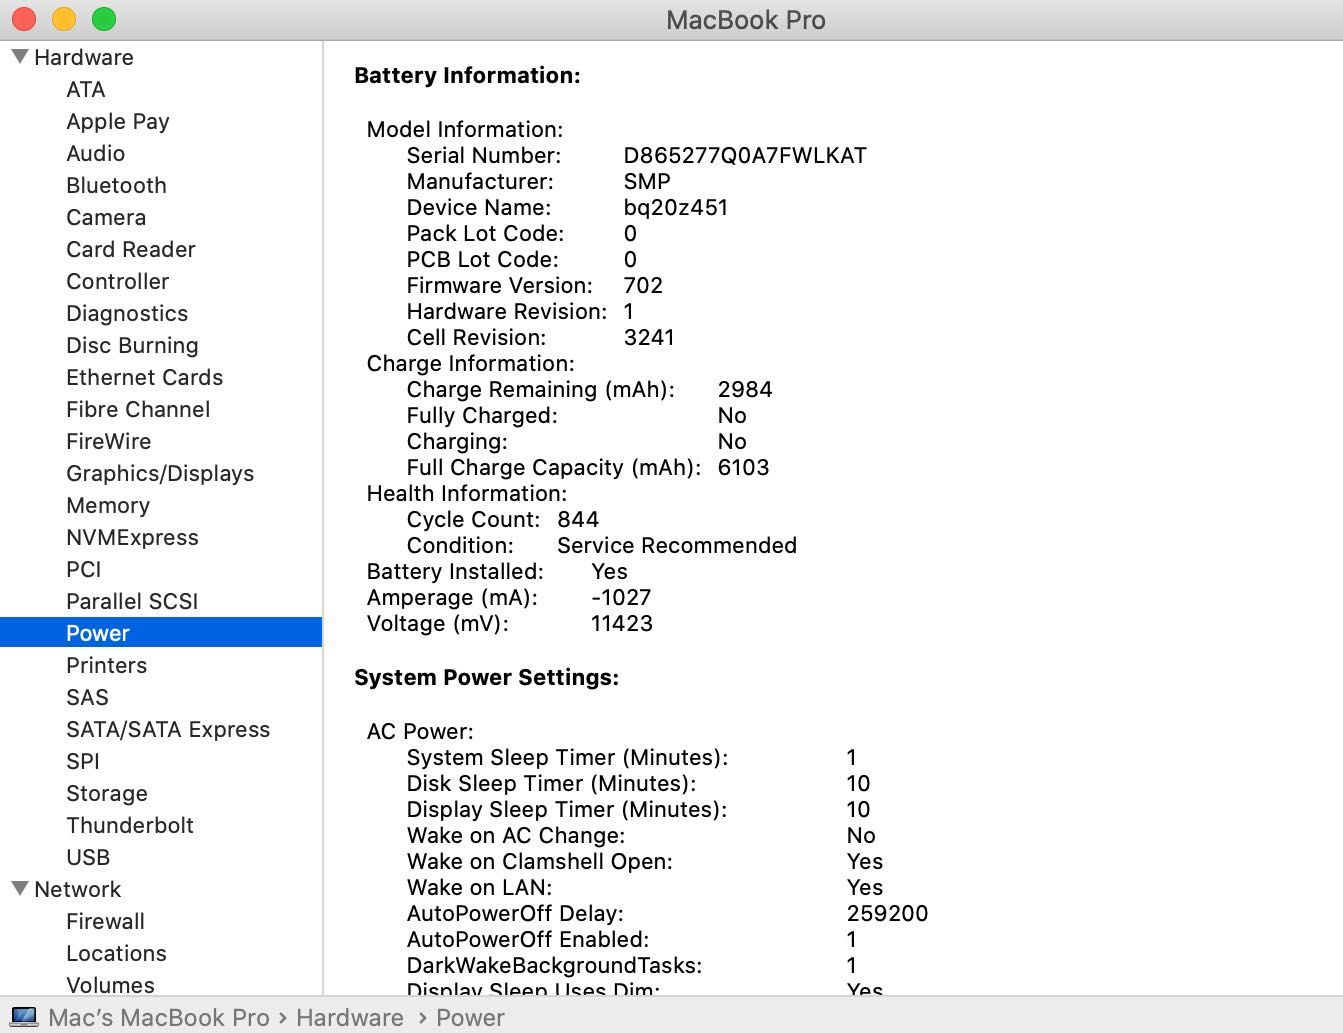View Storage information
The width and height of the screenshot is (1343, 1033).
107,793
